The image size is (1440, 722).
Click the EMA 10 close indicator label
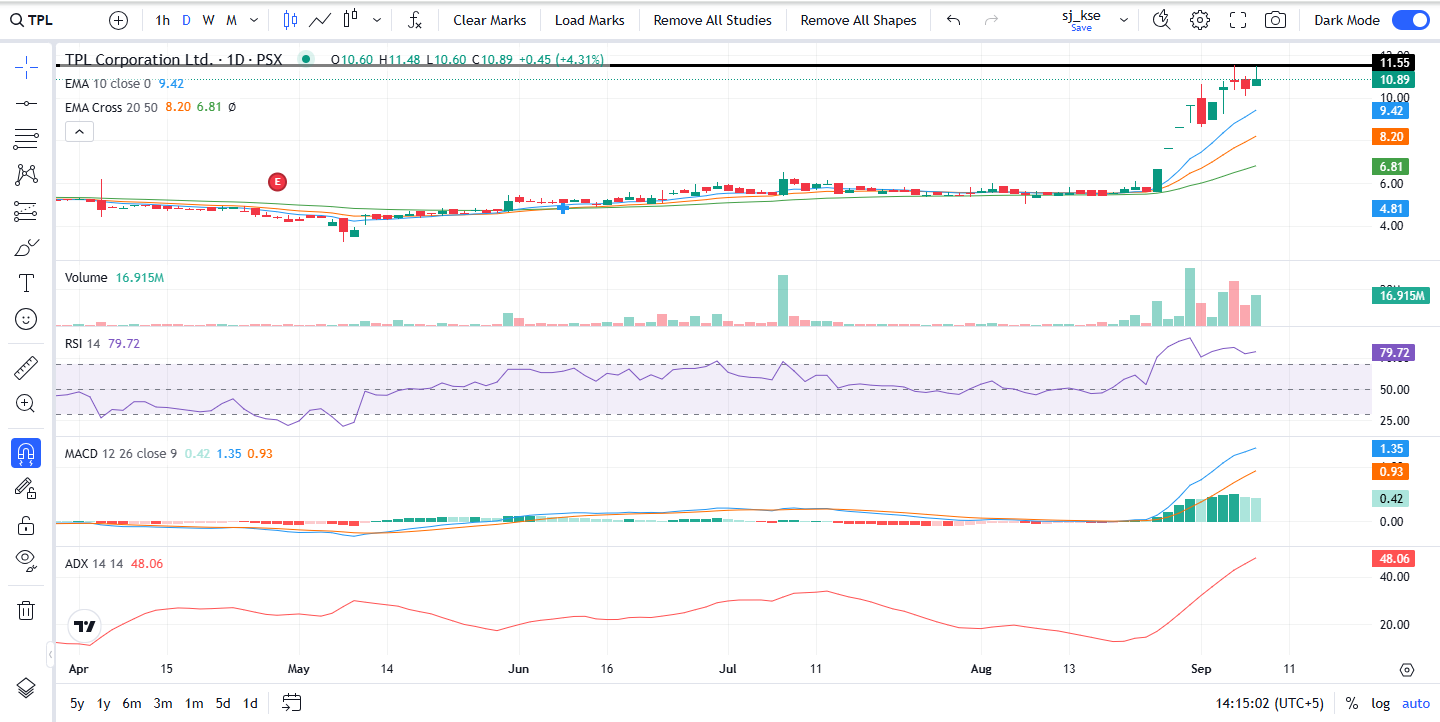click(x=108, y=84)
